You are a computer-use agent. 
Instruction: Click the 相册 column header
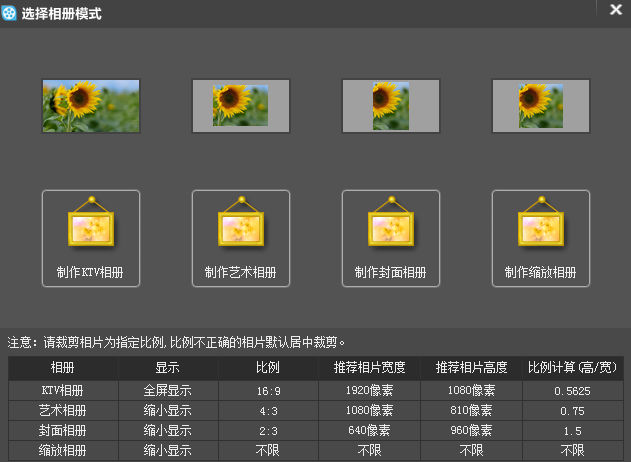[x=63, y=368]
